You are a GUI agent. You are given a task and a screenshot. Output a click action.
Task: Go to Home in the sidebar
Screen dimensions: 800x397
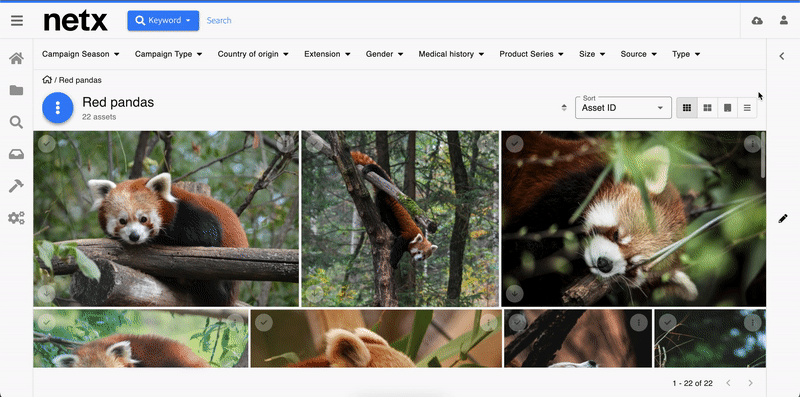[16, 59]
